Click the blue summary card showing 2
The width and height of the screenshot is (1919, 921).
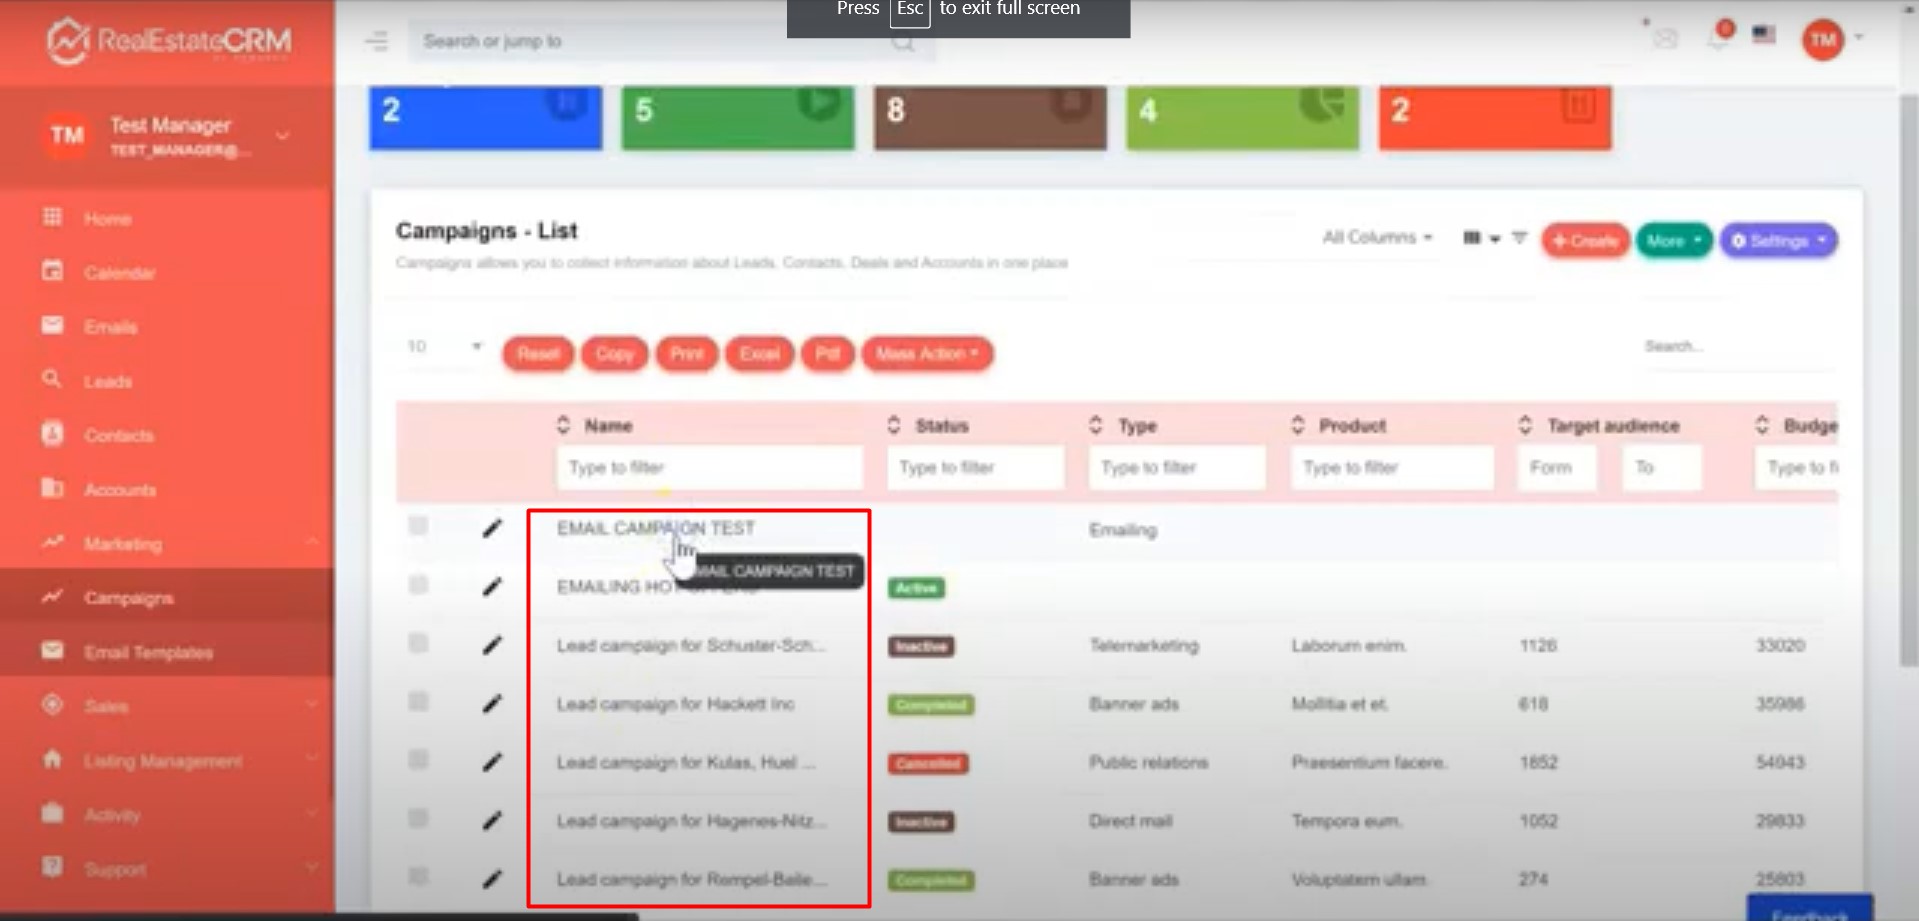coord(485,117)
